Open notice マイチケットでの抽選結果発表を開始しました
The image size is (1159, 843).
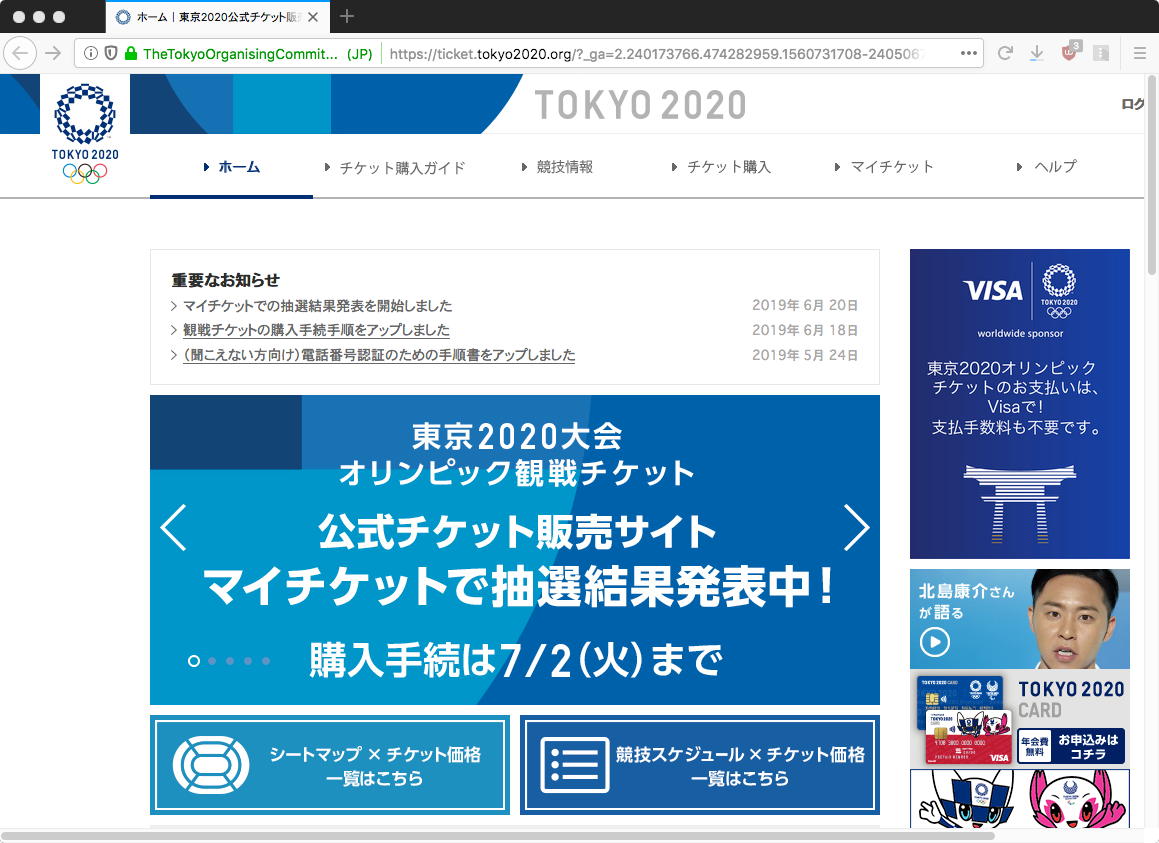pyautogui.click(x=317, y=305)
